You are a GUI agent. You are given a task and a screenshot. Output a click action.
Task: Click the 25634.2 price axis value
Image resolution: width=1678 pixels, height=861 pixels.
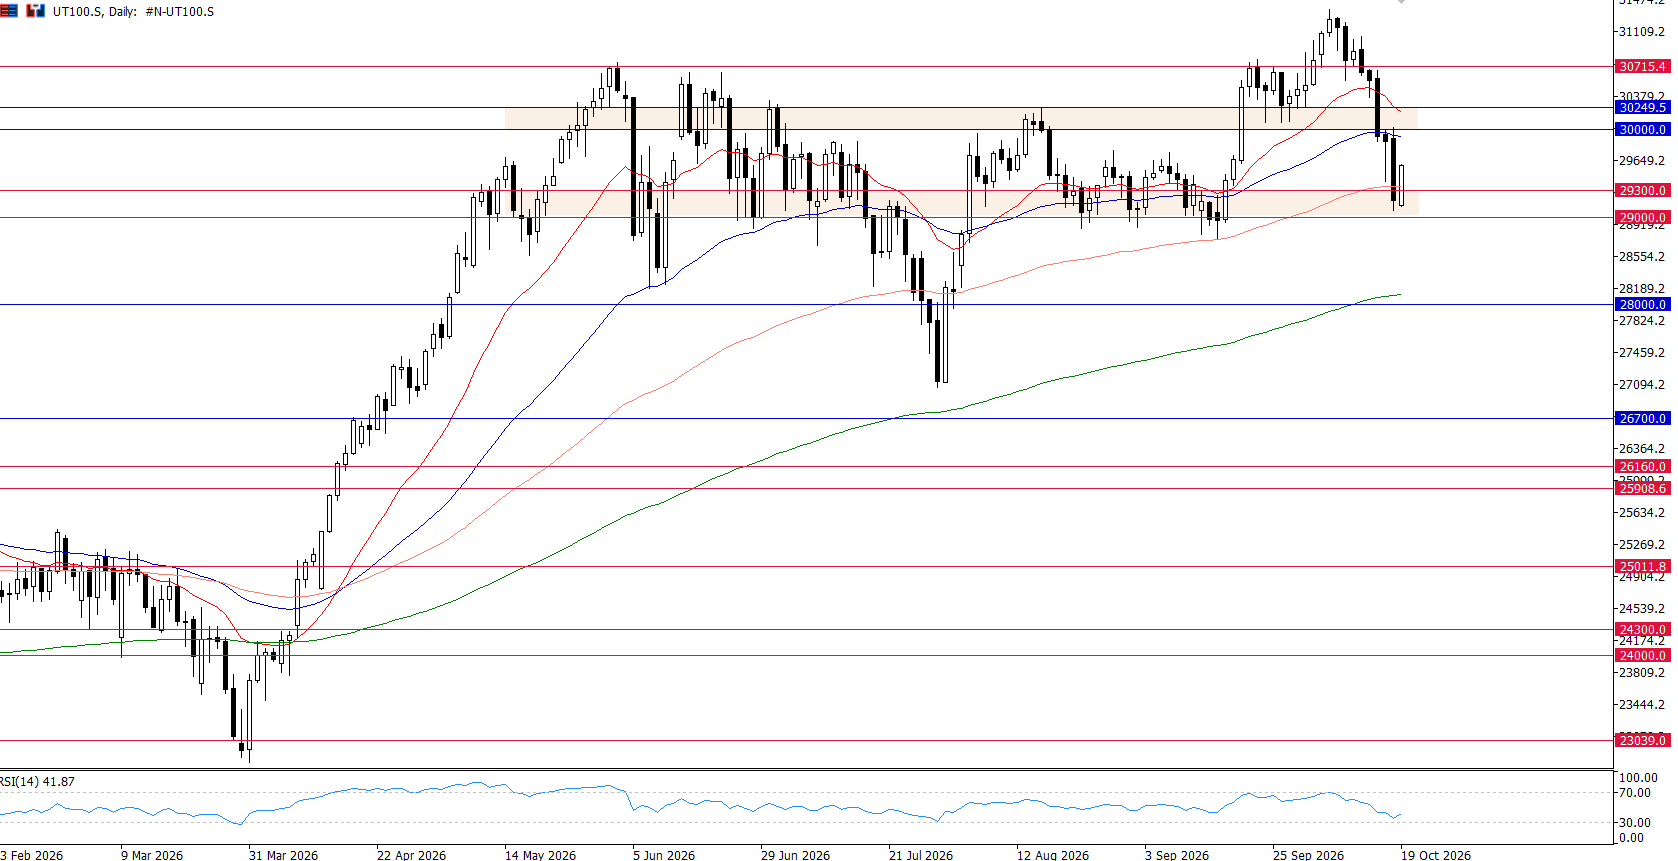[x=1642, y=513]
